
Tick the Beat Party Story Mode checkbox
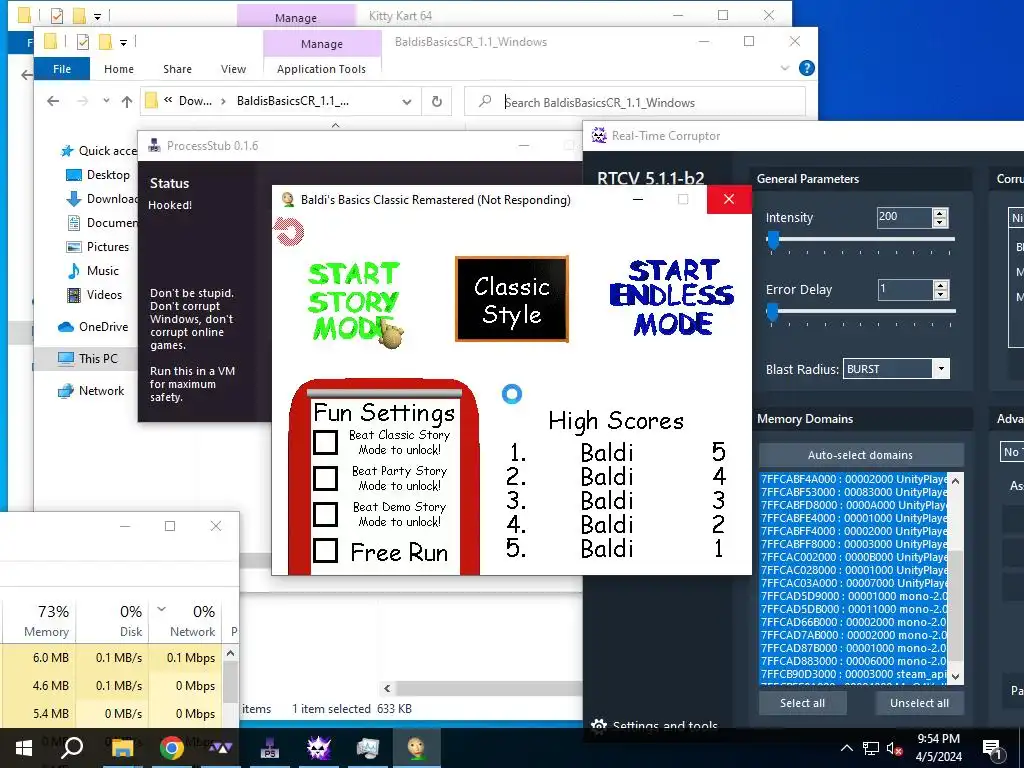[325, 478]
